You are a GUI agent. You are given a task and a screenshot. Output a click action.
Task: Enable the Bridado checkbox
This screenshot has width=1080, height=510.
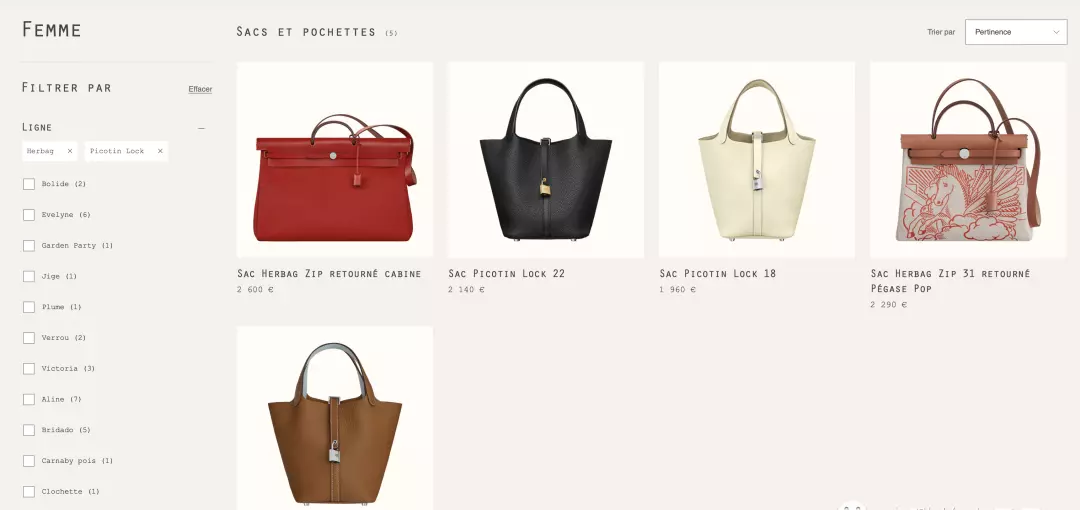[29, 430]
